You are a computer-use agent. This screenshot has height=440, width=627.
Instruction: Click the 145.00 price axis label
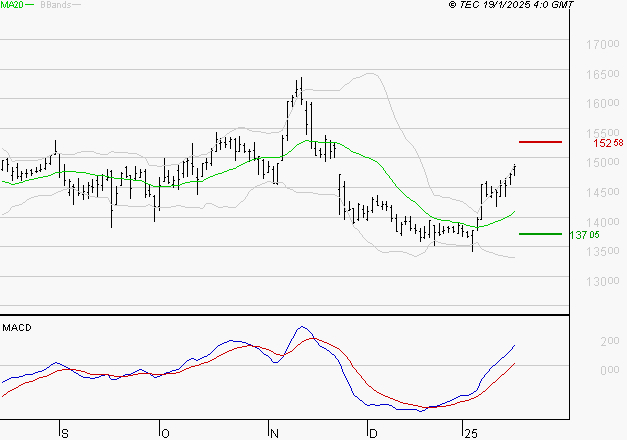pyautogui.click(x=603, y=192)
